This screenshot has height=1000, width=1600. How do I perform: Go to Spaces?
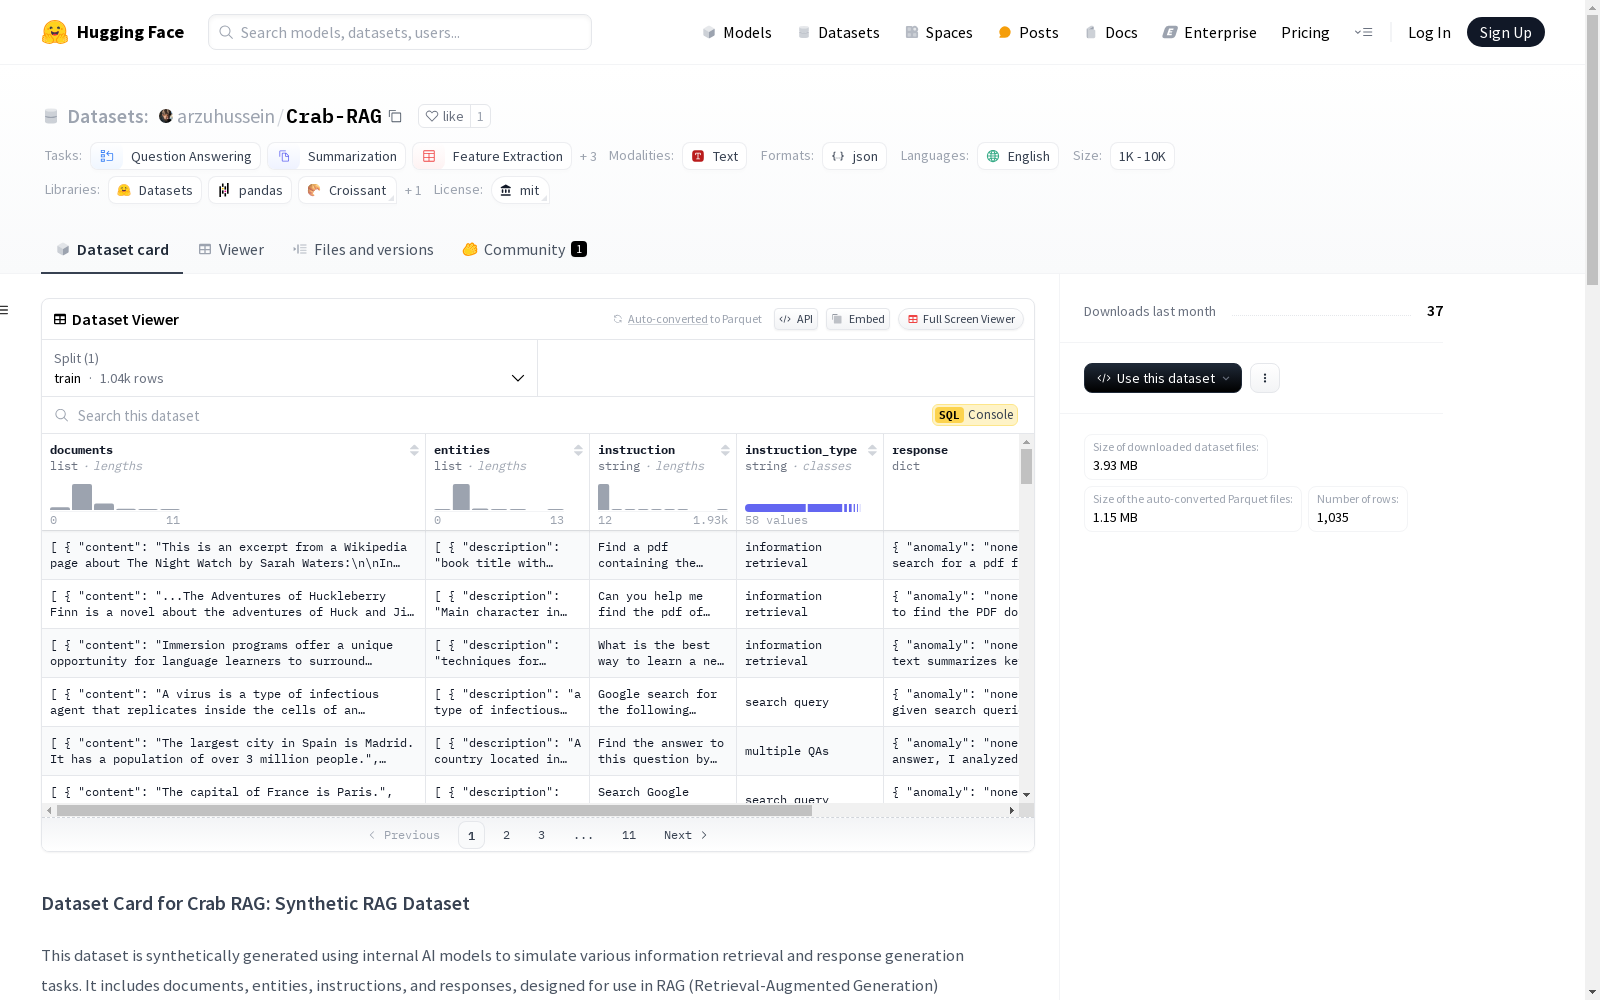click(938, 32)
